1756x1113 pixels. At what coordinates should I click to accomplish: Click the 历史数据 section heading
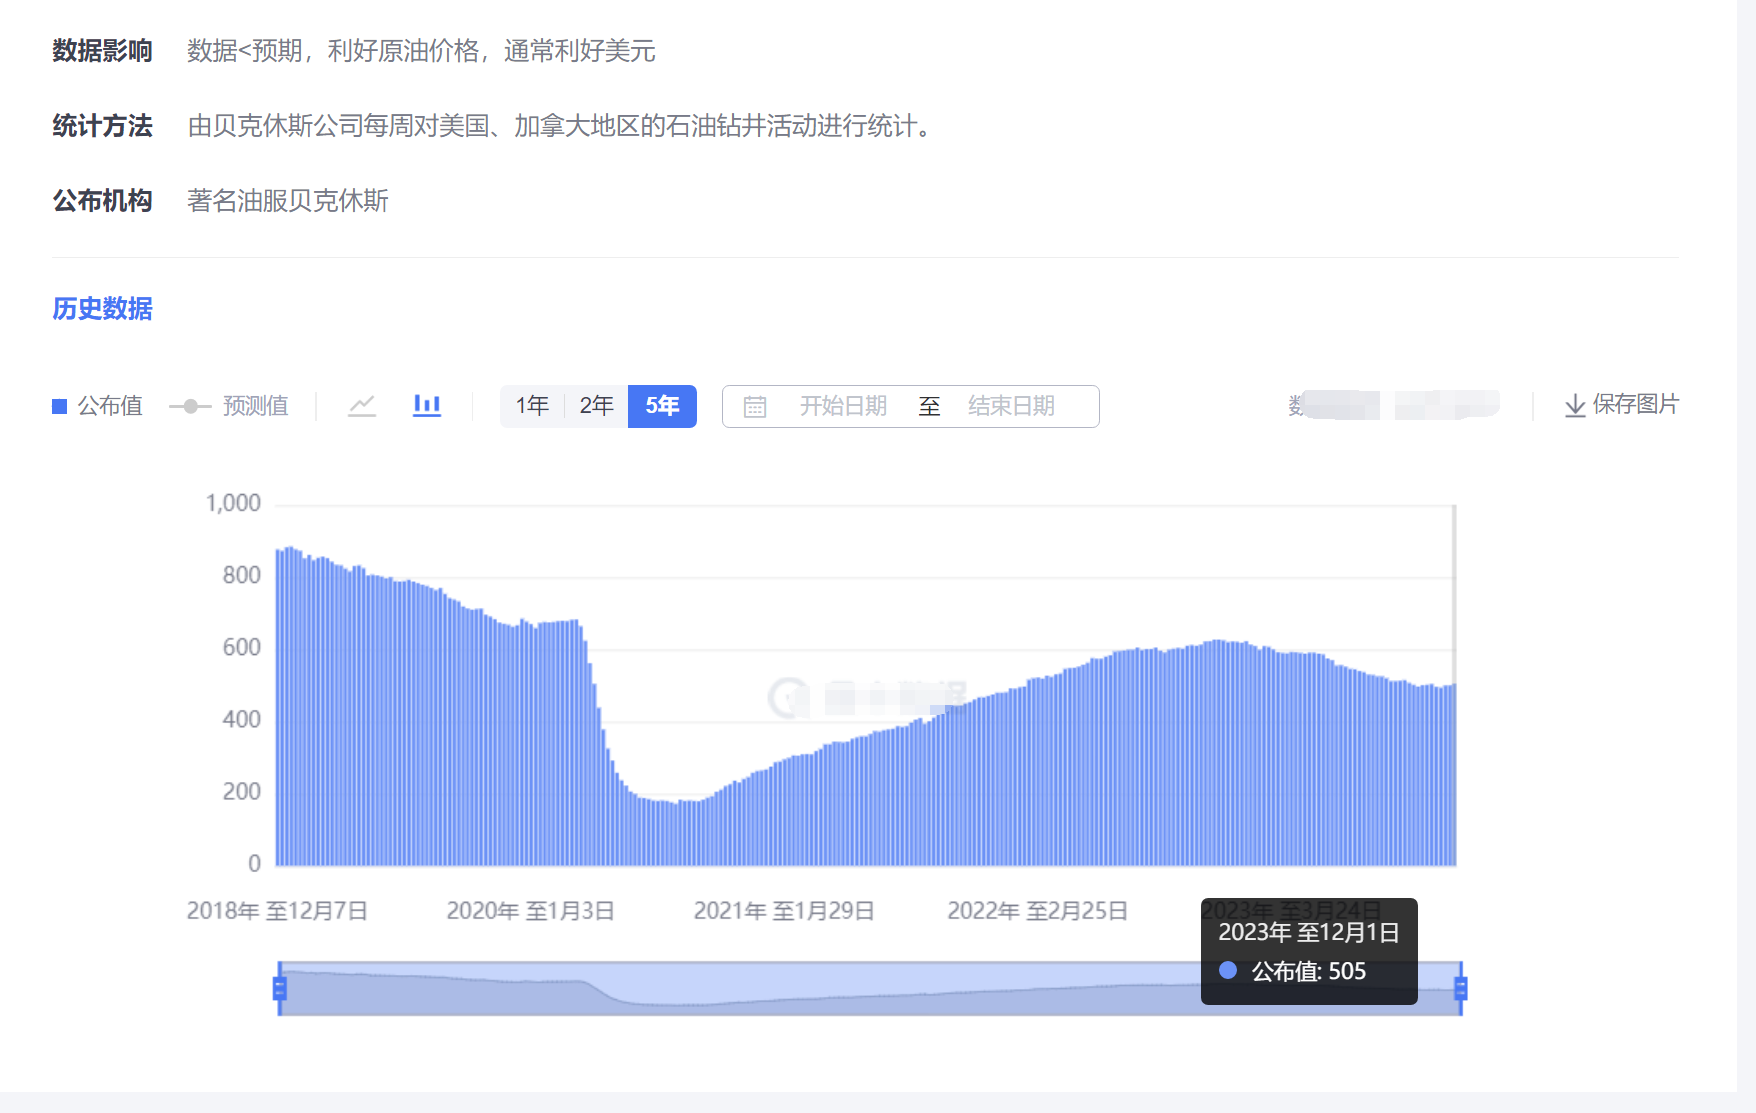tap(102, 309)
